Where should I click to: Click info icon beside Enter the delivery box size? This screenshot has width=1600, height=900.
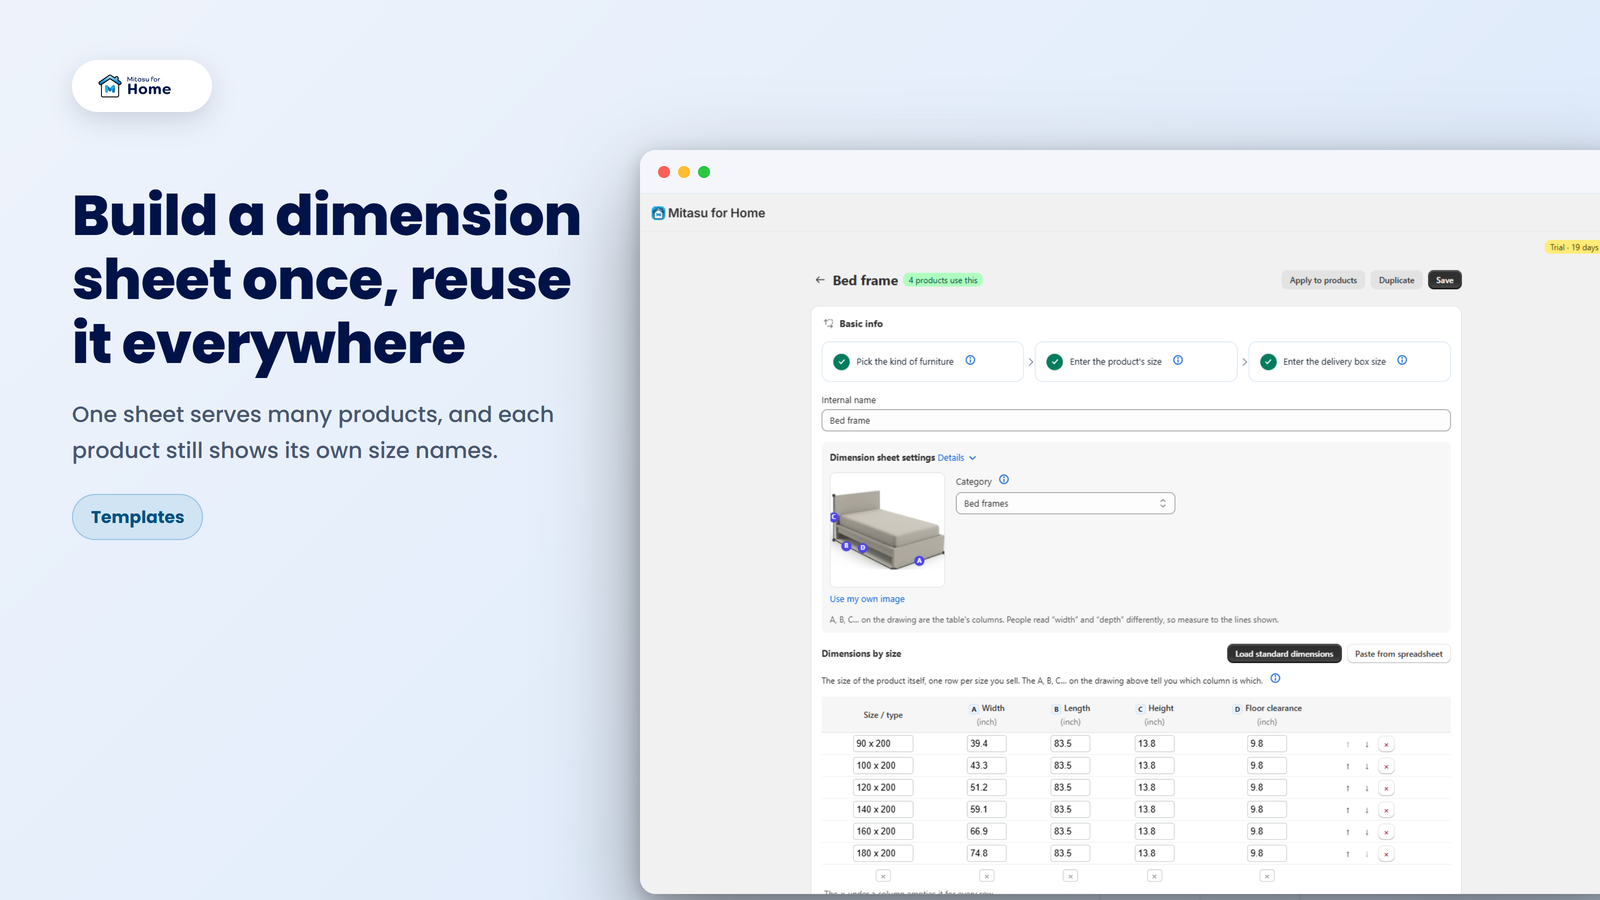tap(1402, 361)
